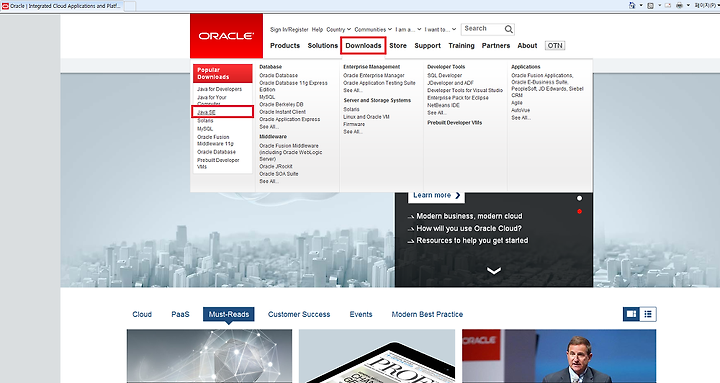Screen dimensions: 720x383
Task: Open the network polygon article thumbnail
Action: tap(209, 356)
